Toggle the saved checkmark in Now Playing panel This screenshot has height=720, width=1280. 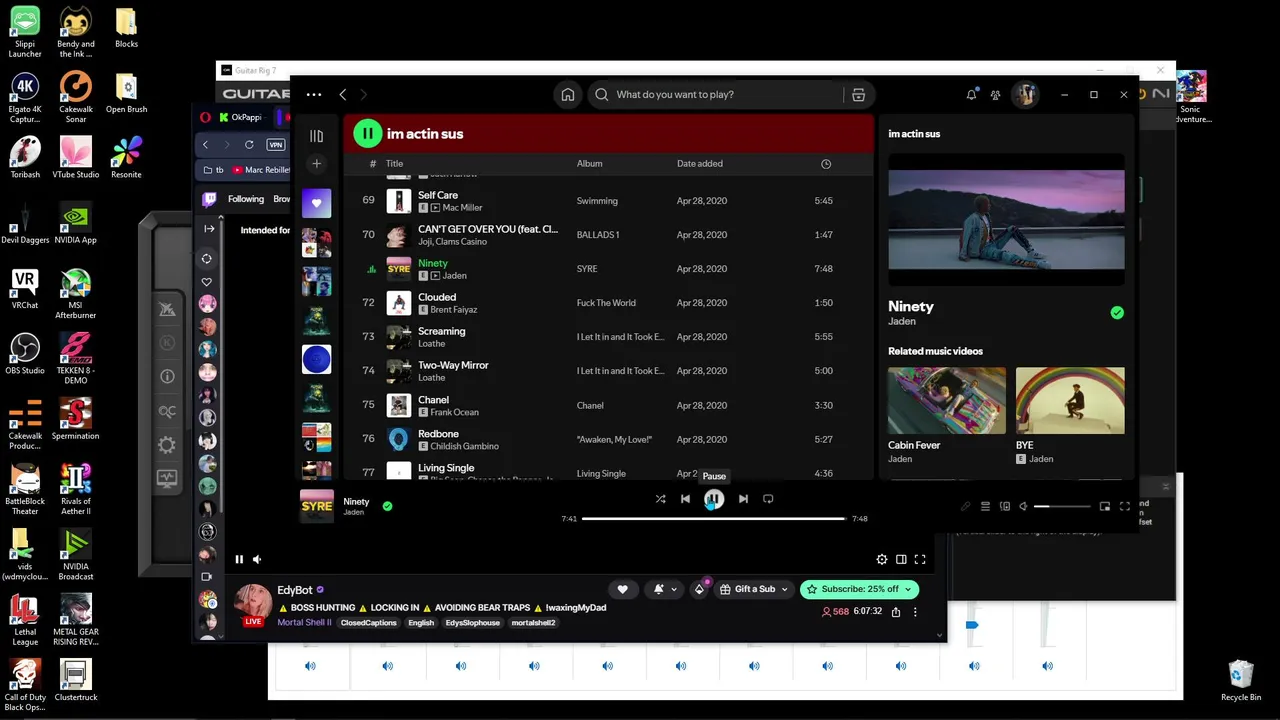(1117, 313)
